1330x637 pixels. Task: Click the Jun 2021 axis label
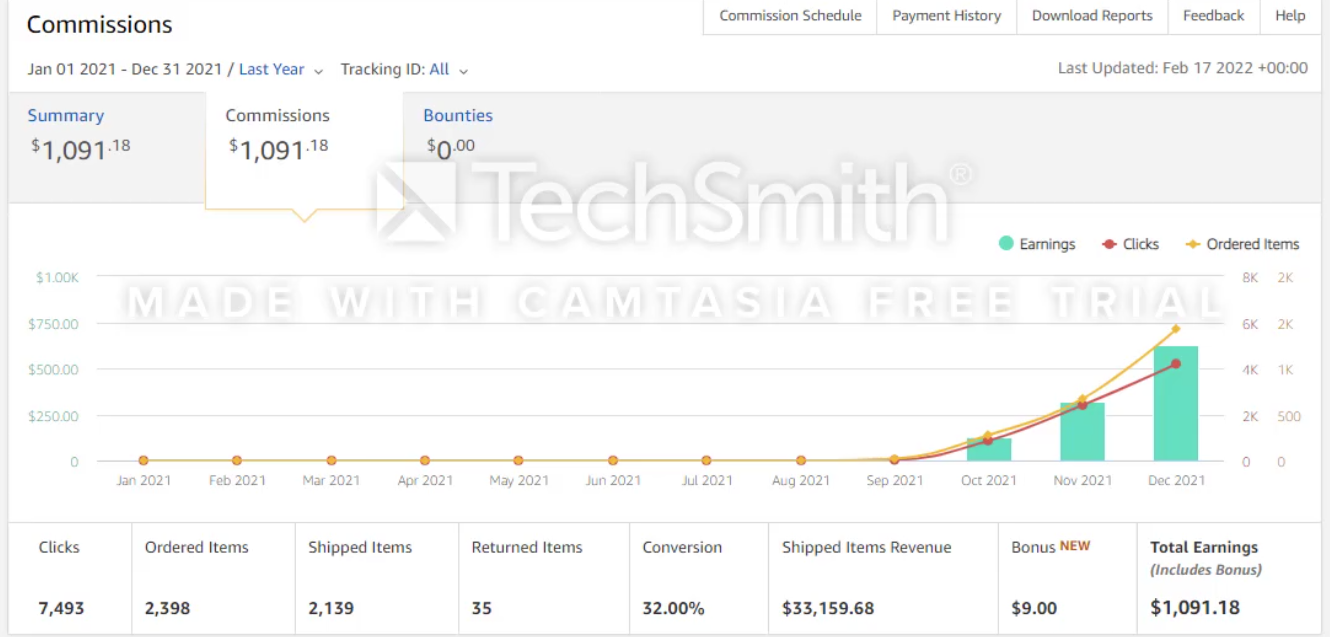coord(613,480)
